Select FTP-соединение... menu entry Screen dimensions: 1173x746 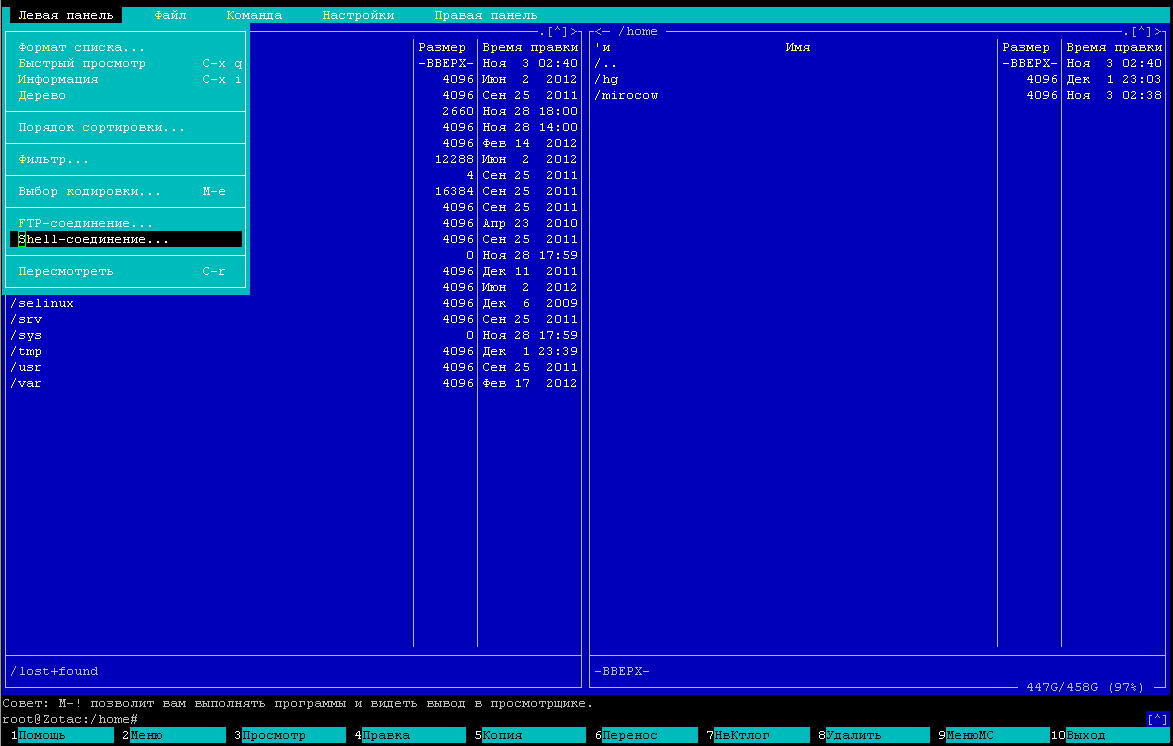point(86,223)
